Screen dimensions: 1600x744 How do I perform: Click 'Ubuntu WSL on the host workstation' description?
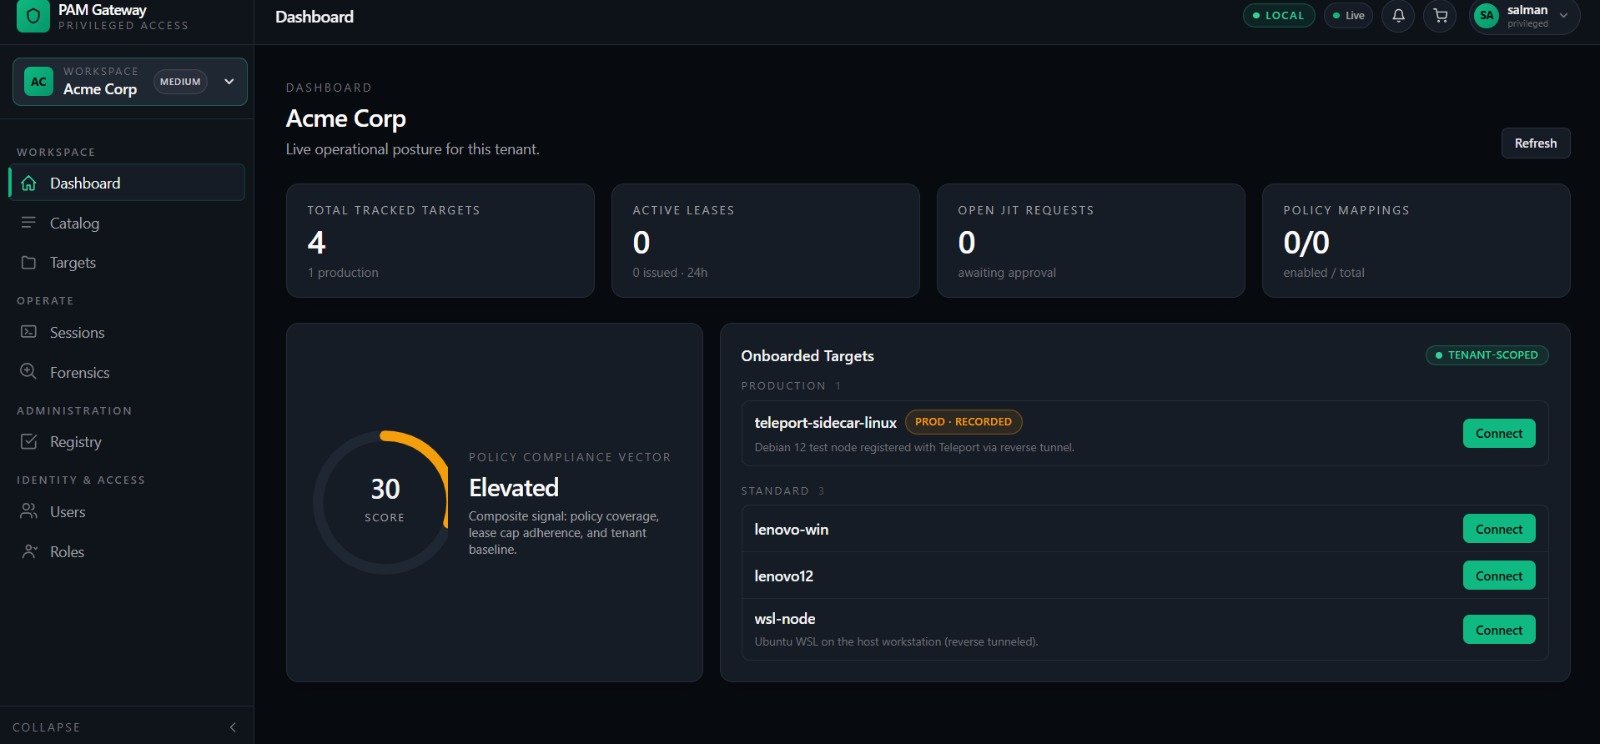click(x=896, y=642)
